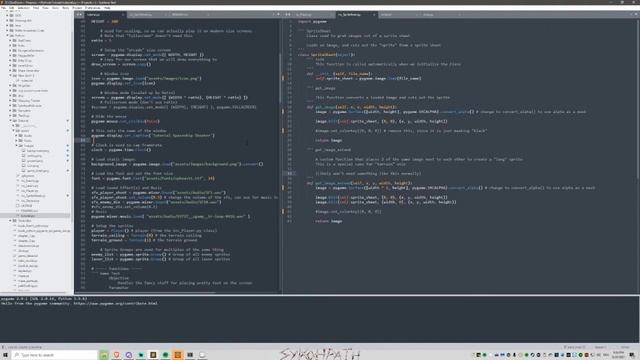This screenshot has height=360, width=640.
Task: Open the File menu
Action: point(4,8)
